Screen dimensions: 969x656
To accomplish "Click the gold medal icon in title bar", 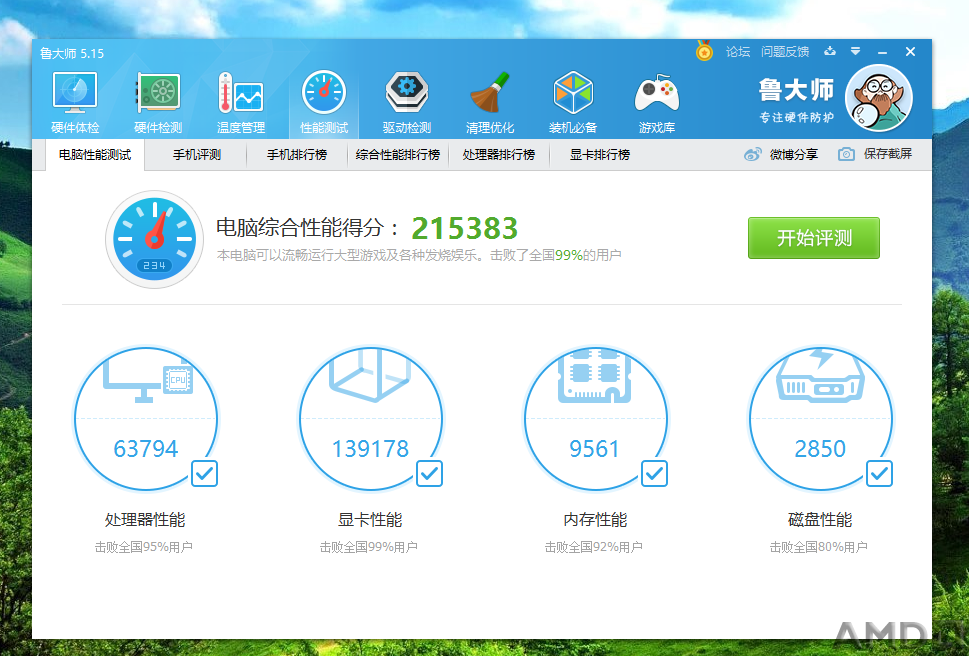I will [x=704, y=51].
